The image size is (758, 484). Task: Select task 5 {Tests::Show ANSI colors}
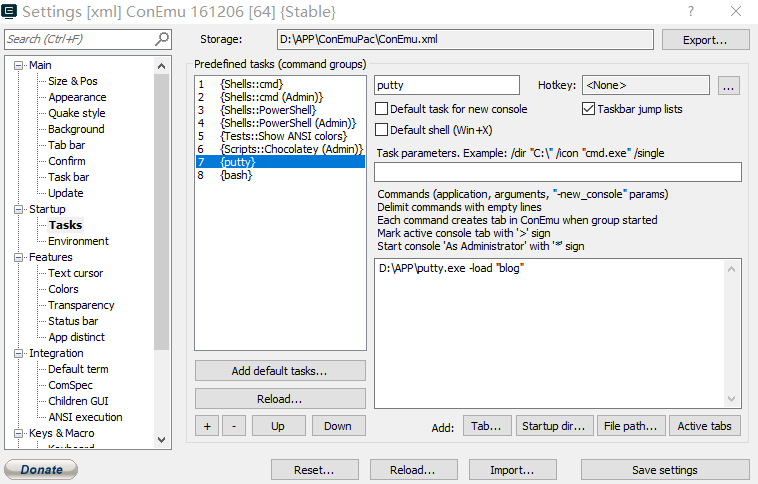[x=280, y=136]
